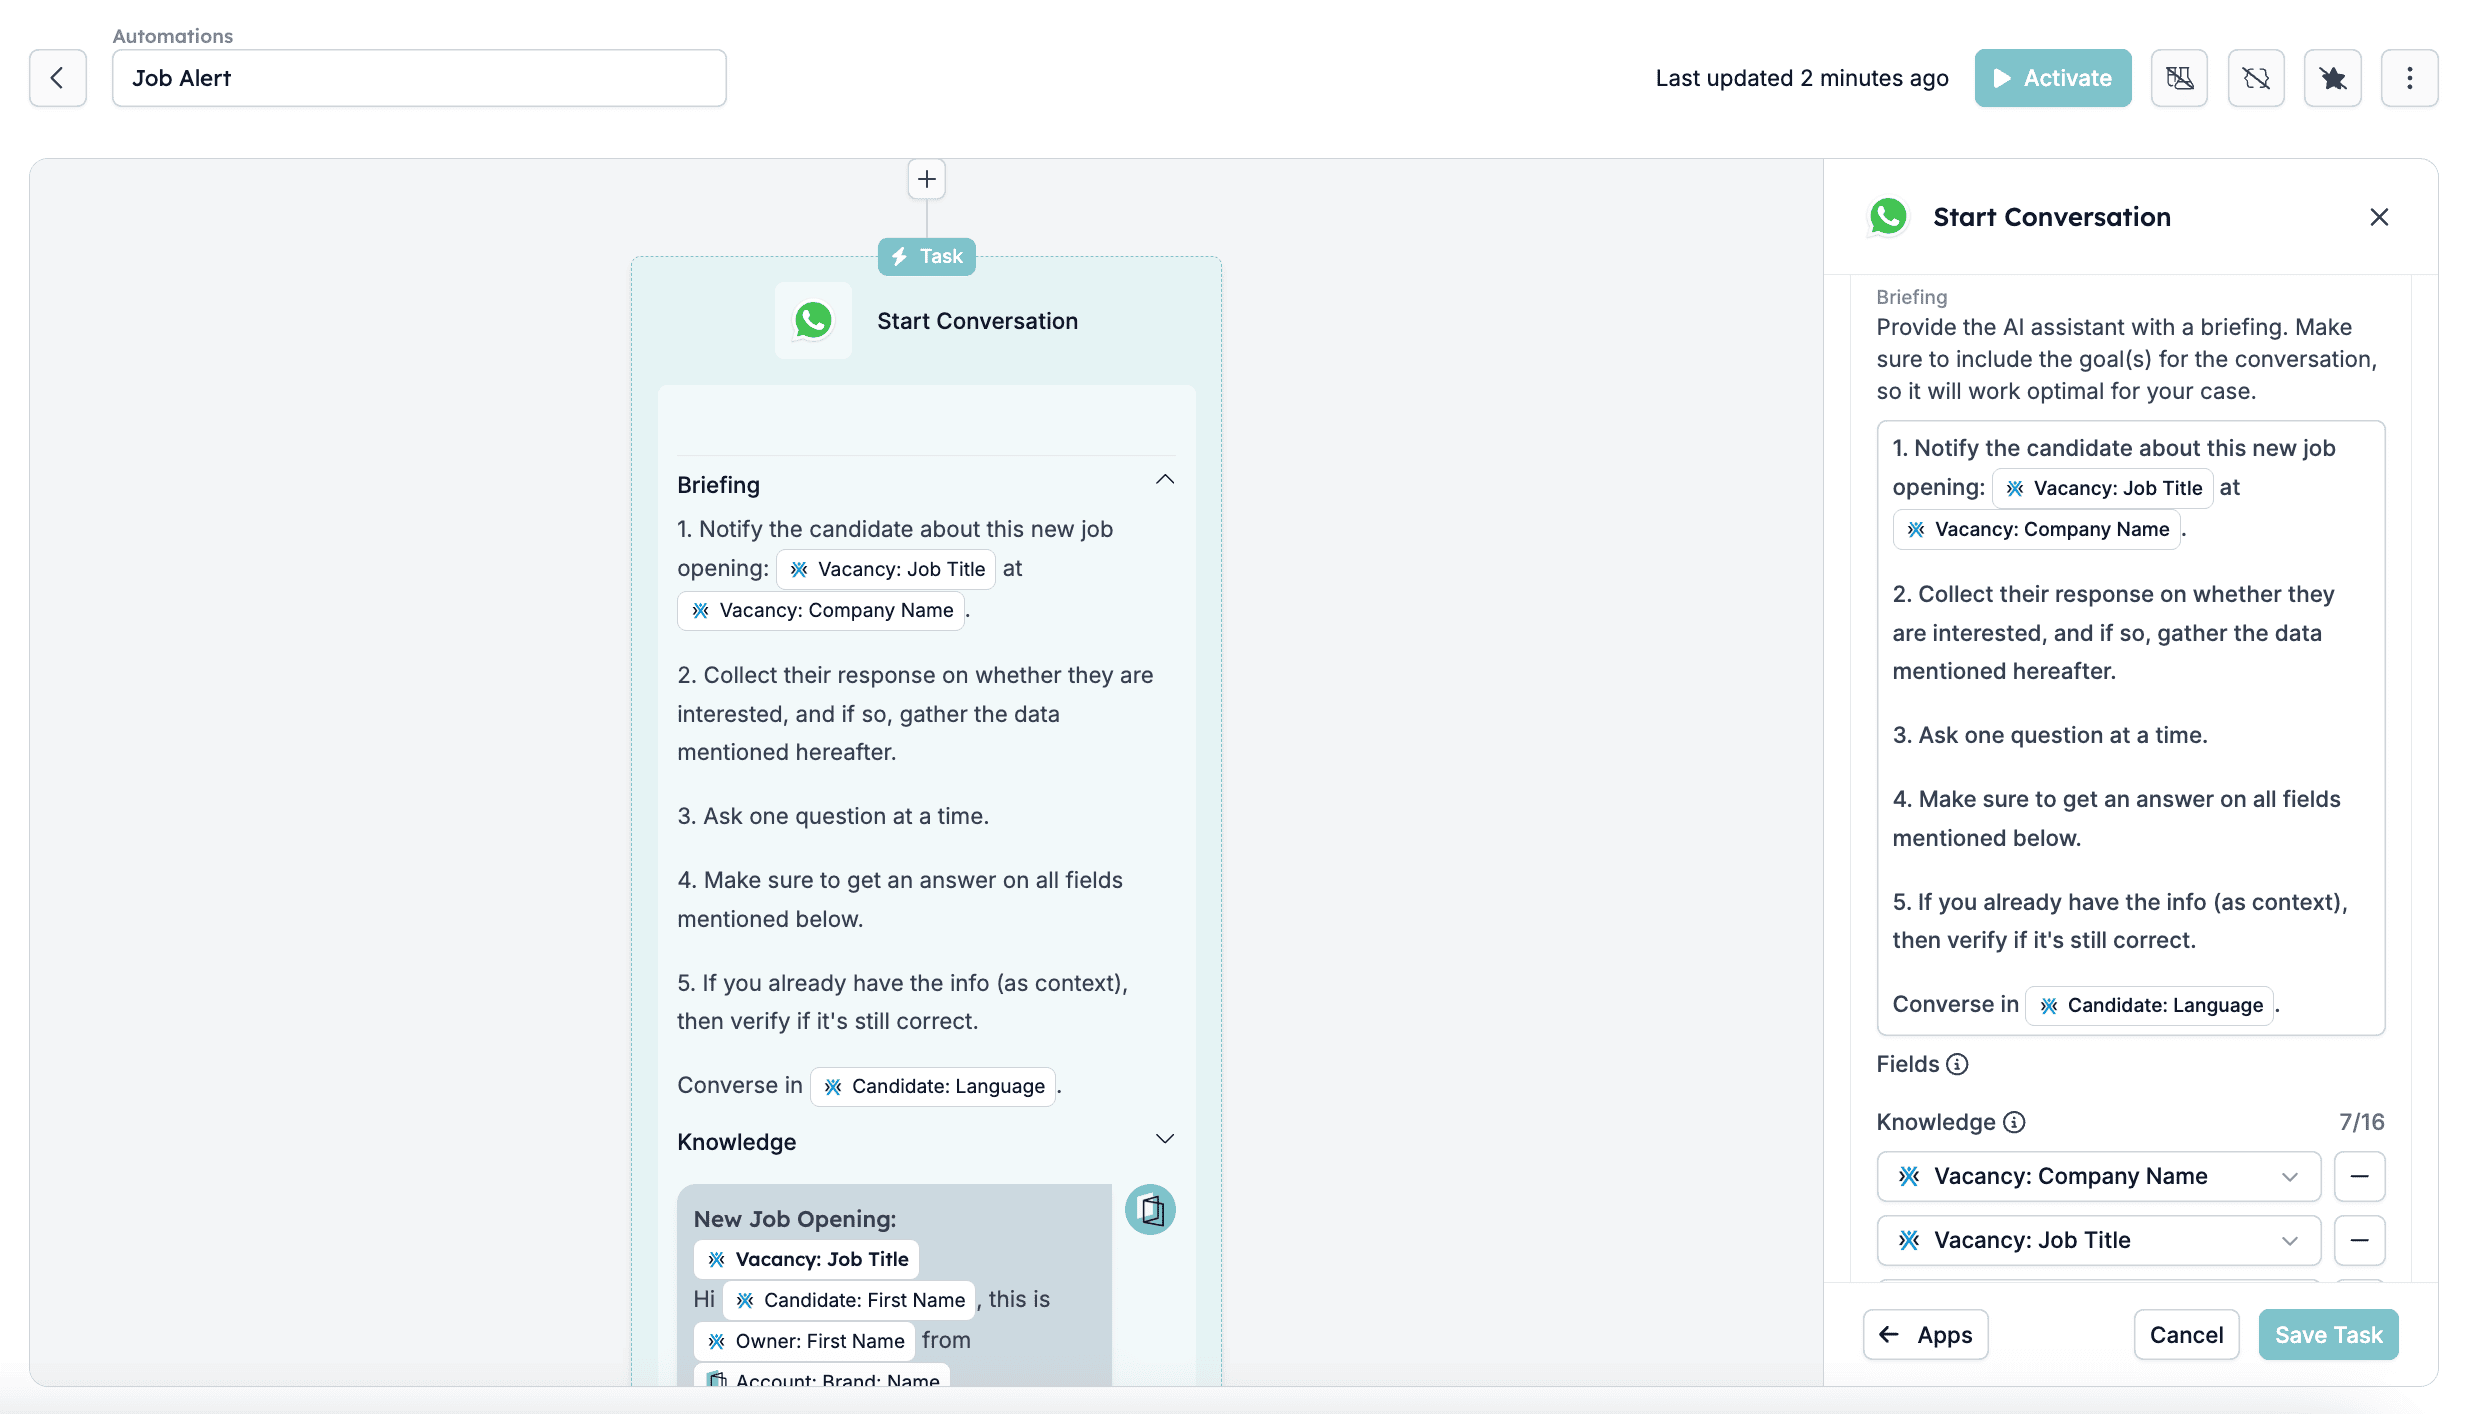Click the 'New Job Opening:' text
Viewport: 2468px width, 1414px height.
pos(795,1219)
